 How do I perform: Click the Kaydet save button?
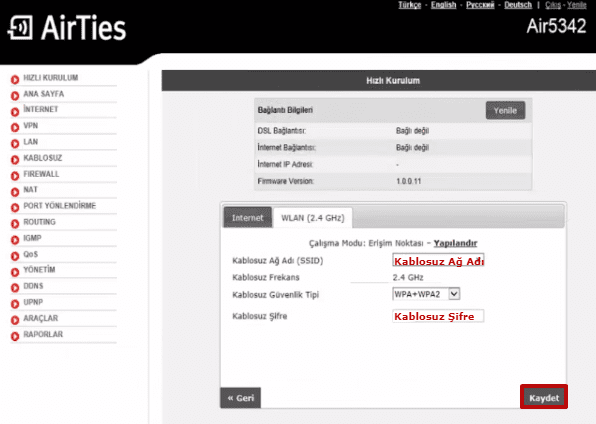(x=544, y=397)
